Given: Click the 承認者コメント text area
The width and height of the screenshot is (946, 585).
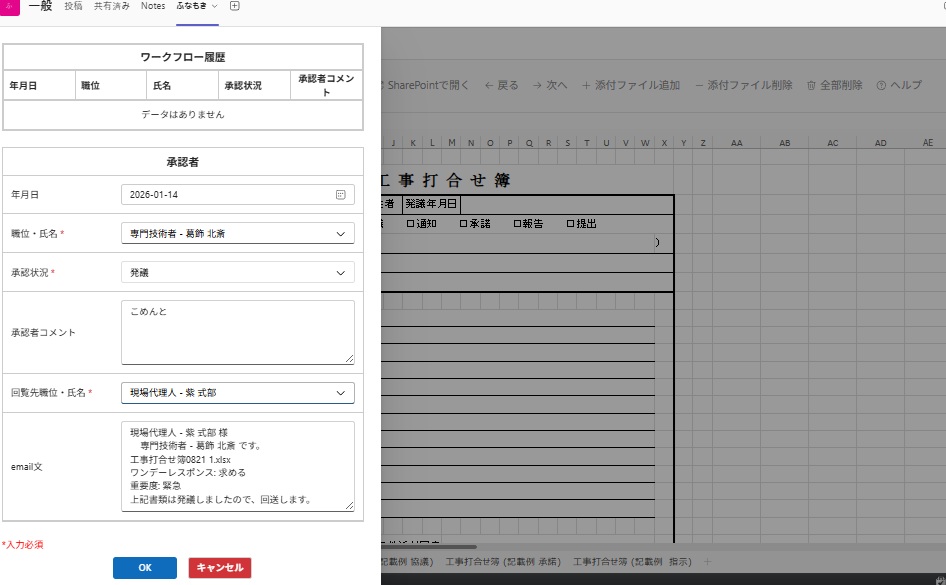Looking at the screenshot, I should (x=237, y=332).
